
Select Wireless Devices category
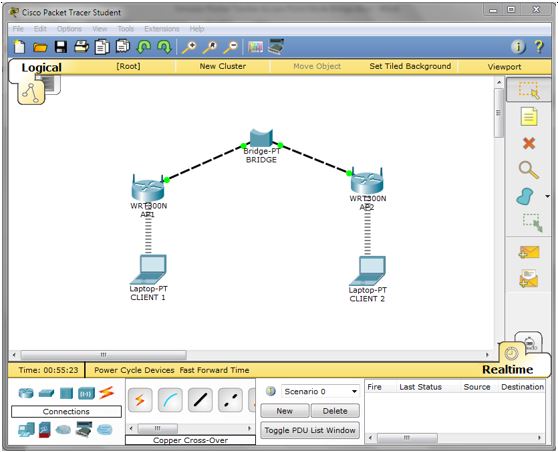point(86,393)
